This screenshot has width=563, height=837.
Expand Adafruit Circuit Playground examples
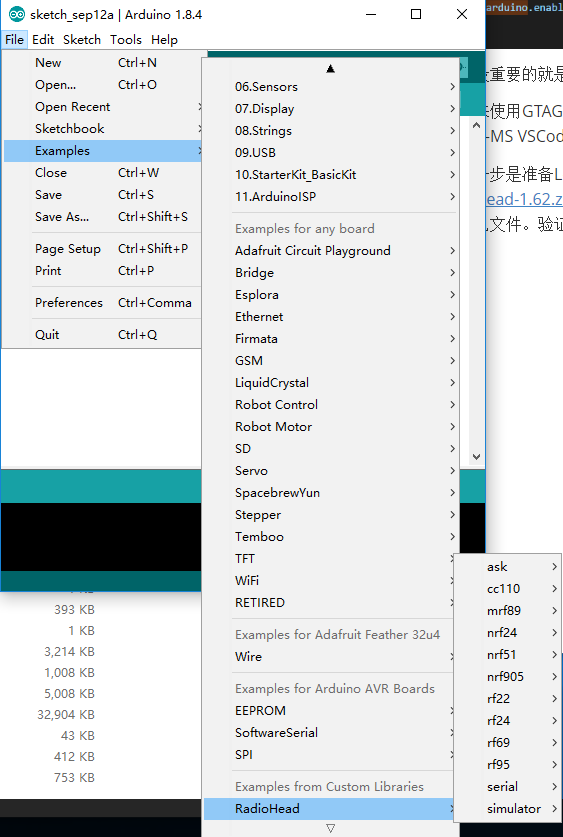[x=330, y=250]
